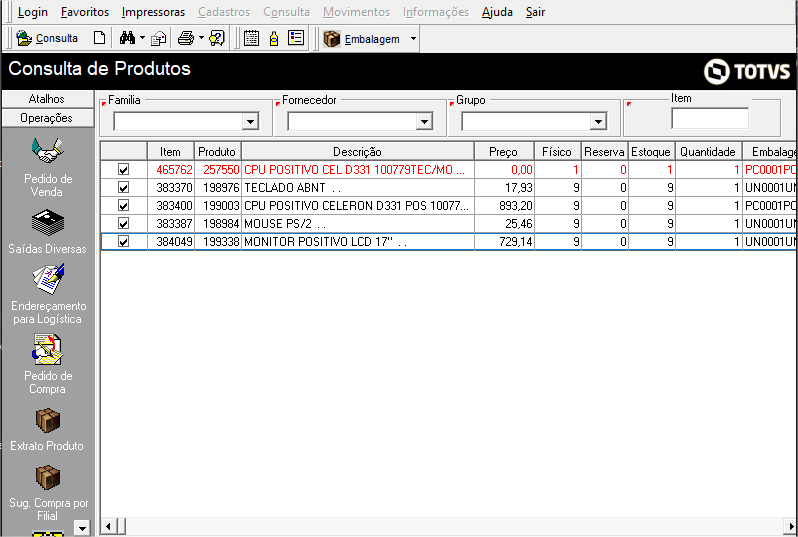Select the price cell 729,14
This screenshot has width=798, height=537.
coord(504,242)
